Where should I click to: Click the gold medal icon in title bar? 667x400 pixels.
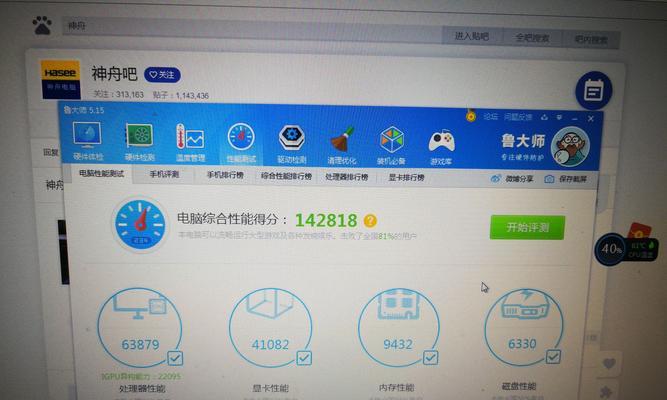tap(470, 116)
